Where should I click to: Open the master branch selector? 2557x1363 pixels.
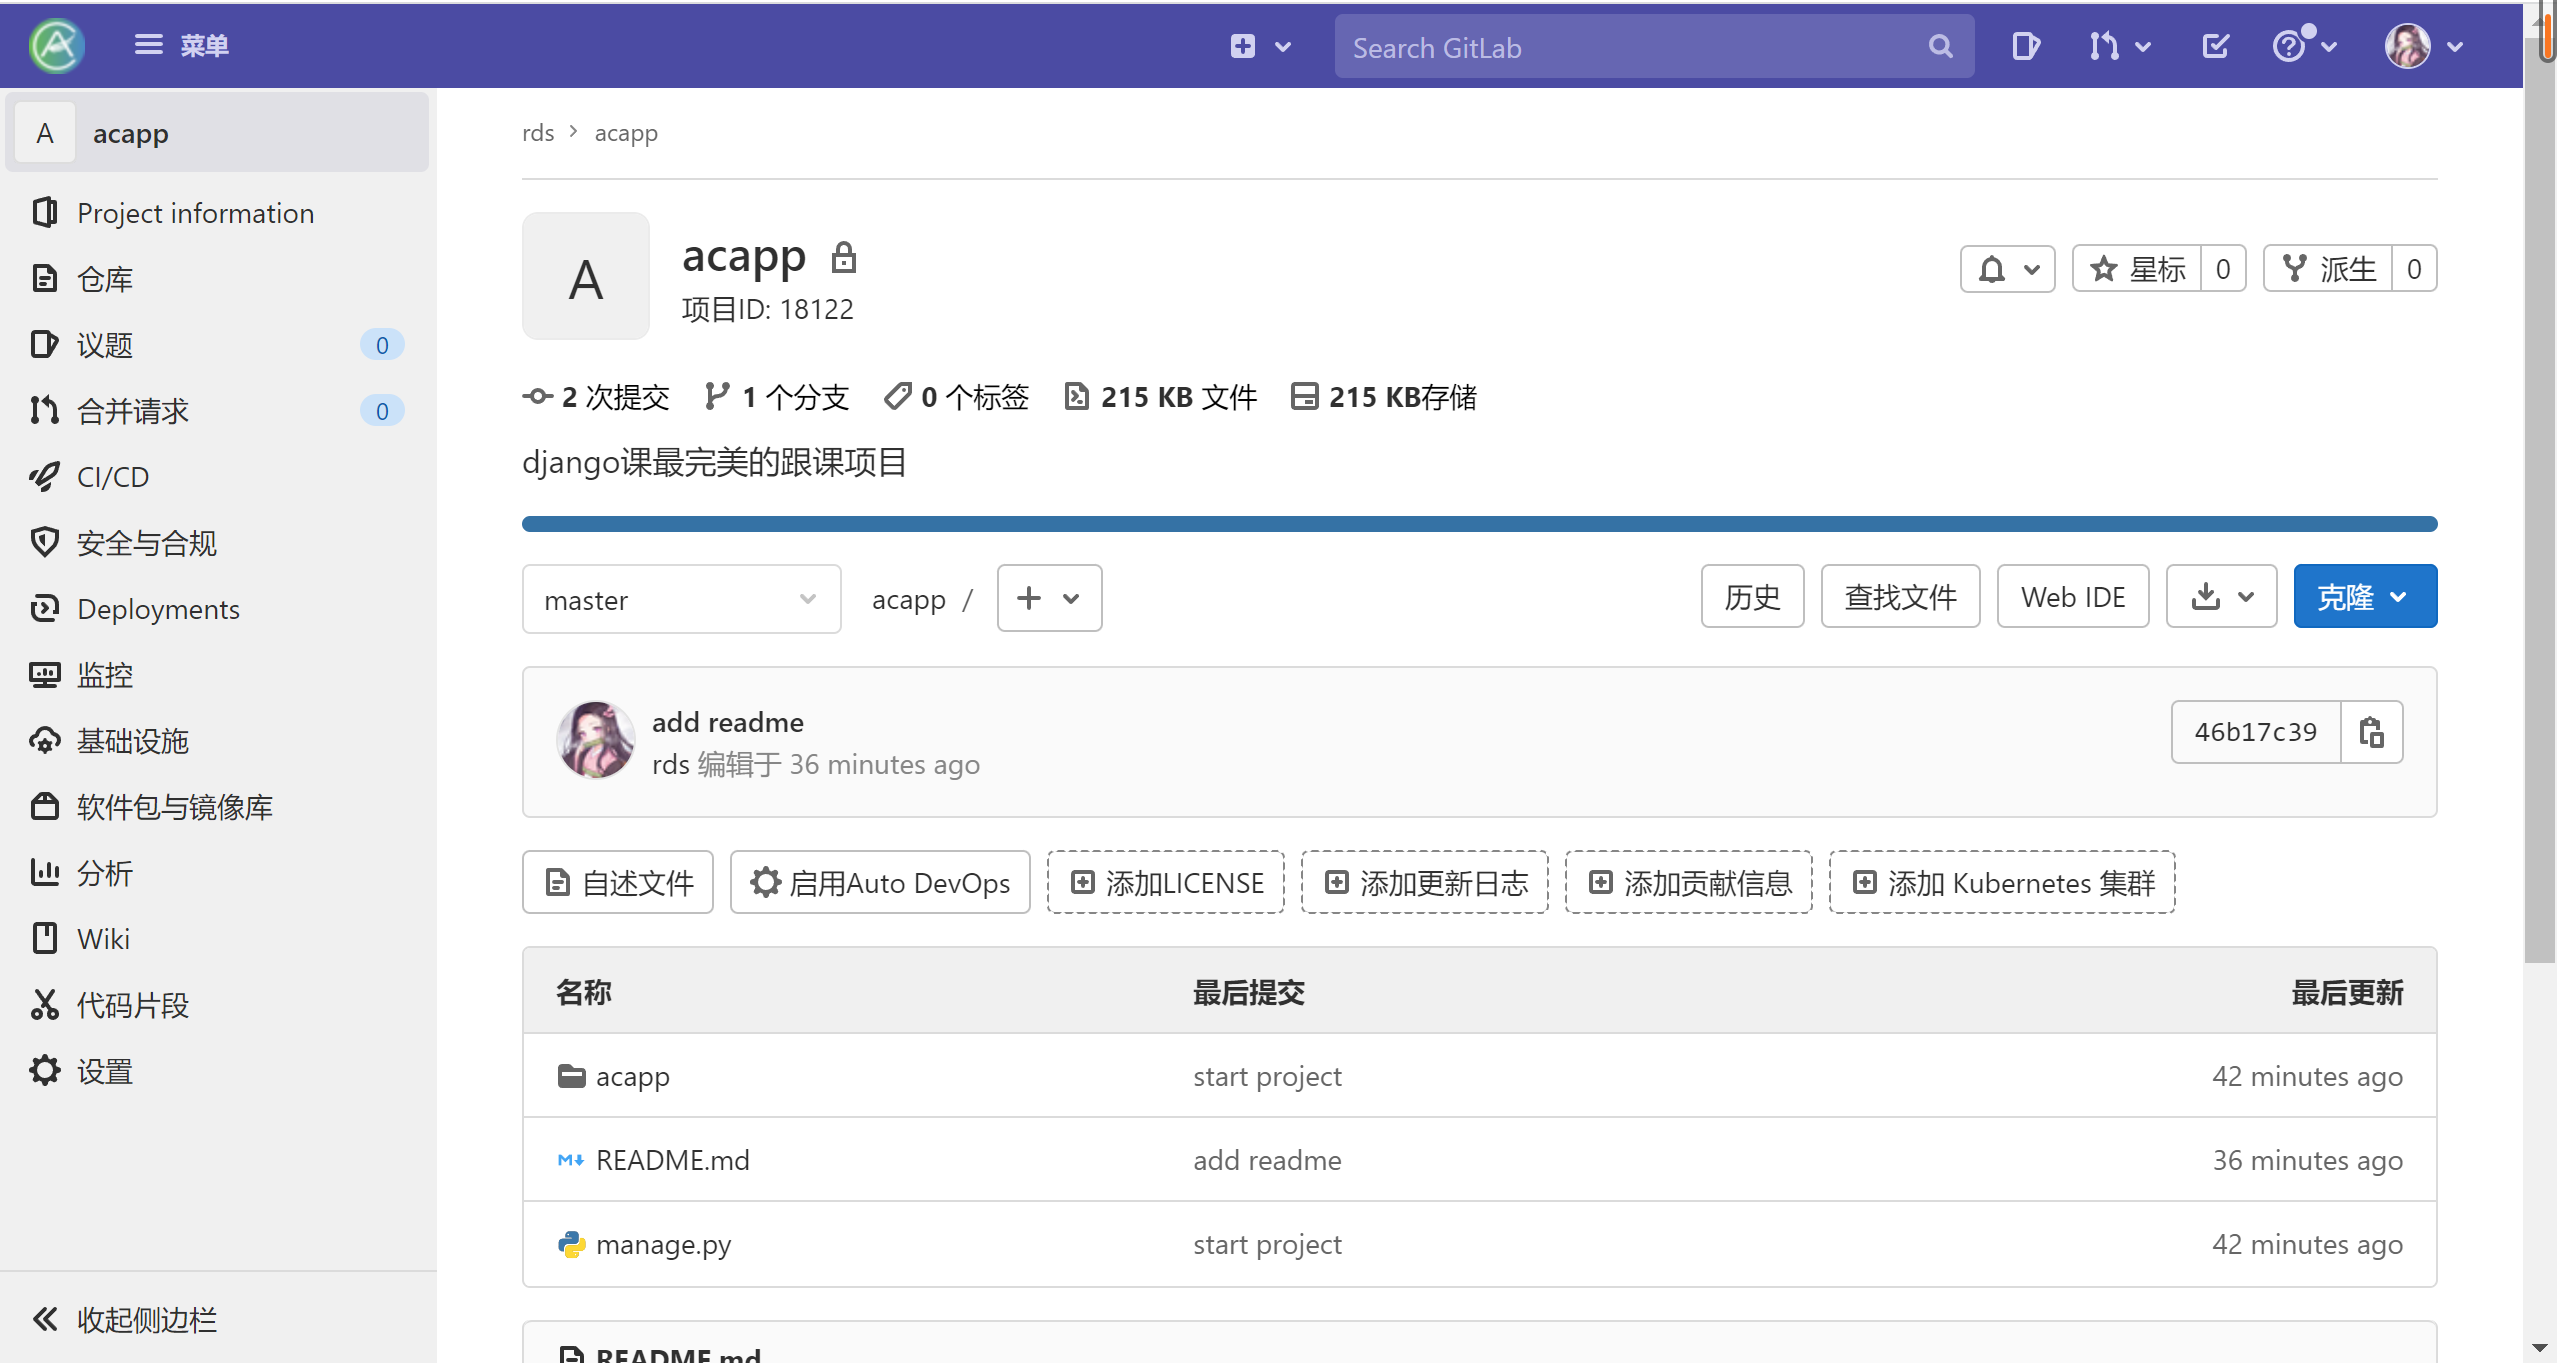click(681, 599)
